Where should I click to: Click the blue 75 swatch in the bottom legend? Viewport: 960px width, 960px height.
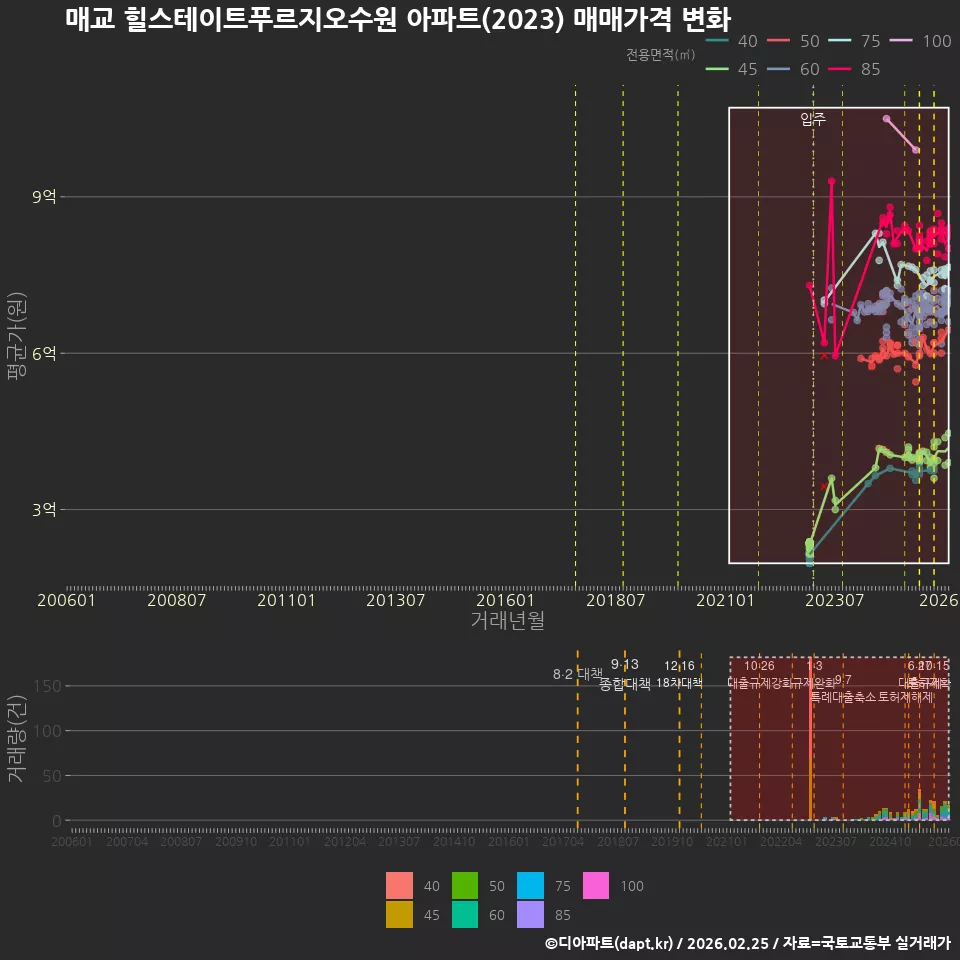pos(530,885)
